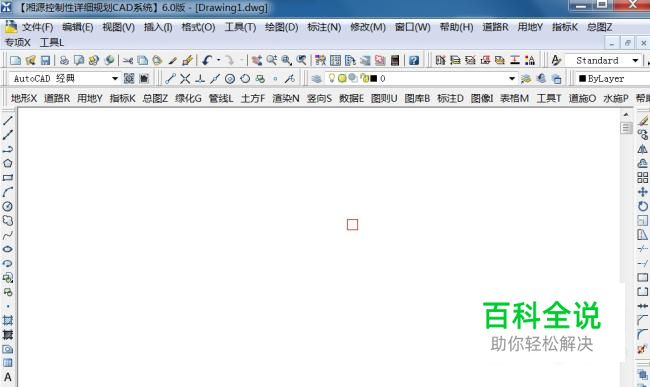Toggle layer 0 freeze sun icon
650x387 pixels.
coord(342,78)
